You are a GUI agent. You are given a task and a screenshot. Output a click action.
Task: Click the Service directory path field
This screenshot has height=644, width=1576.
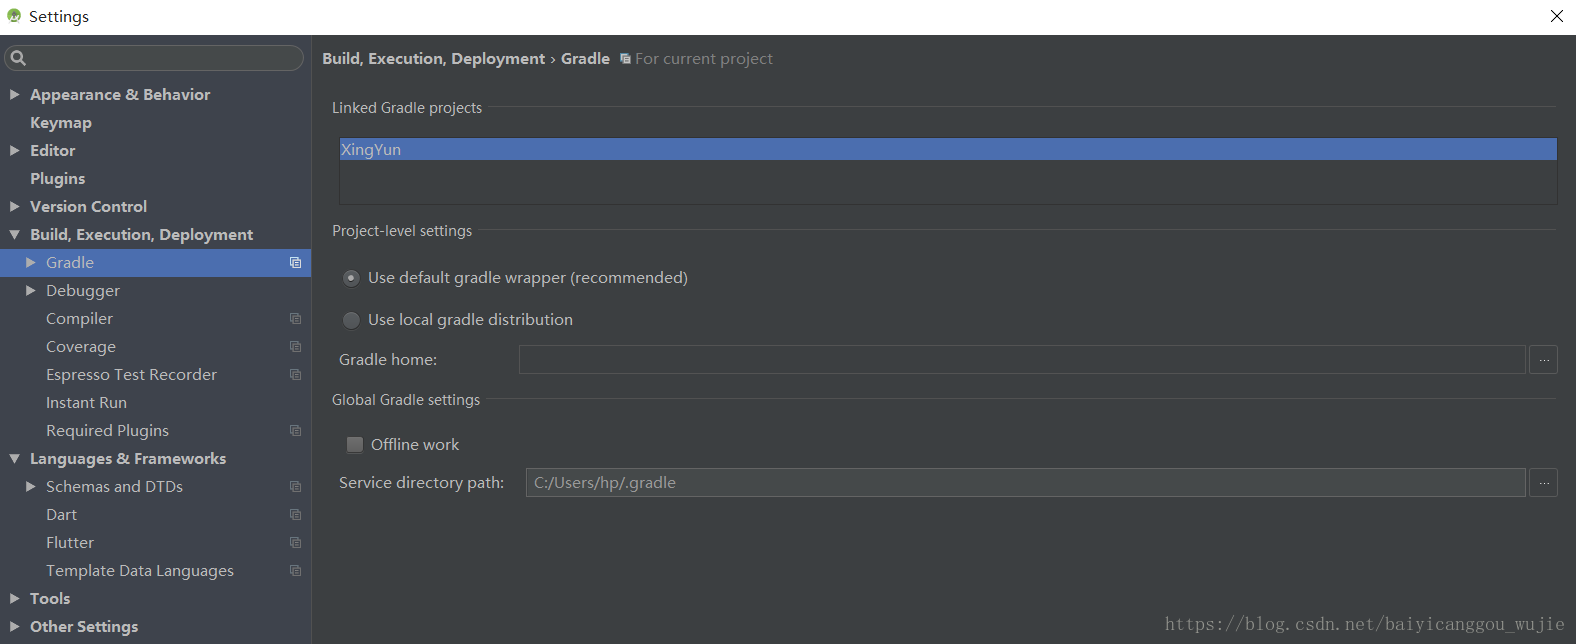tap(1026, 483)
